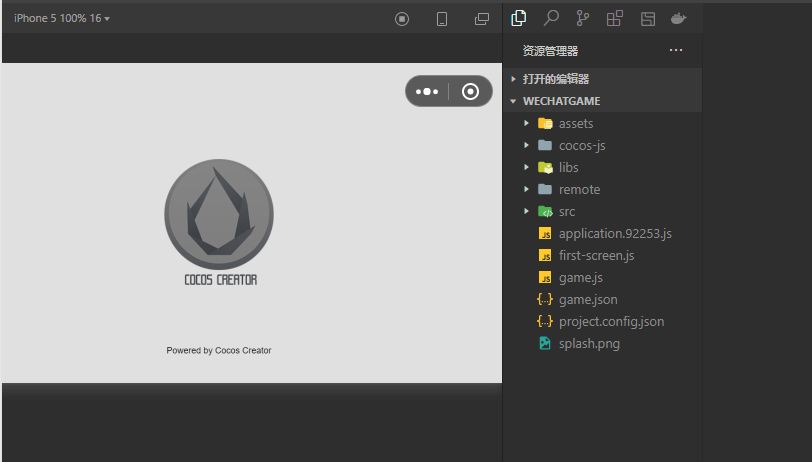The width and height of the screenshot is (812, 462).
Task: Click the braces icon of game.json
Action: coord(545,299)
